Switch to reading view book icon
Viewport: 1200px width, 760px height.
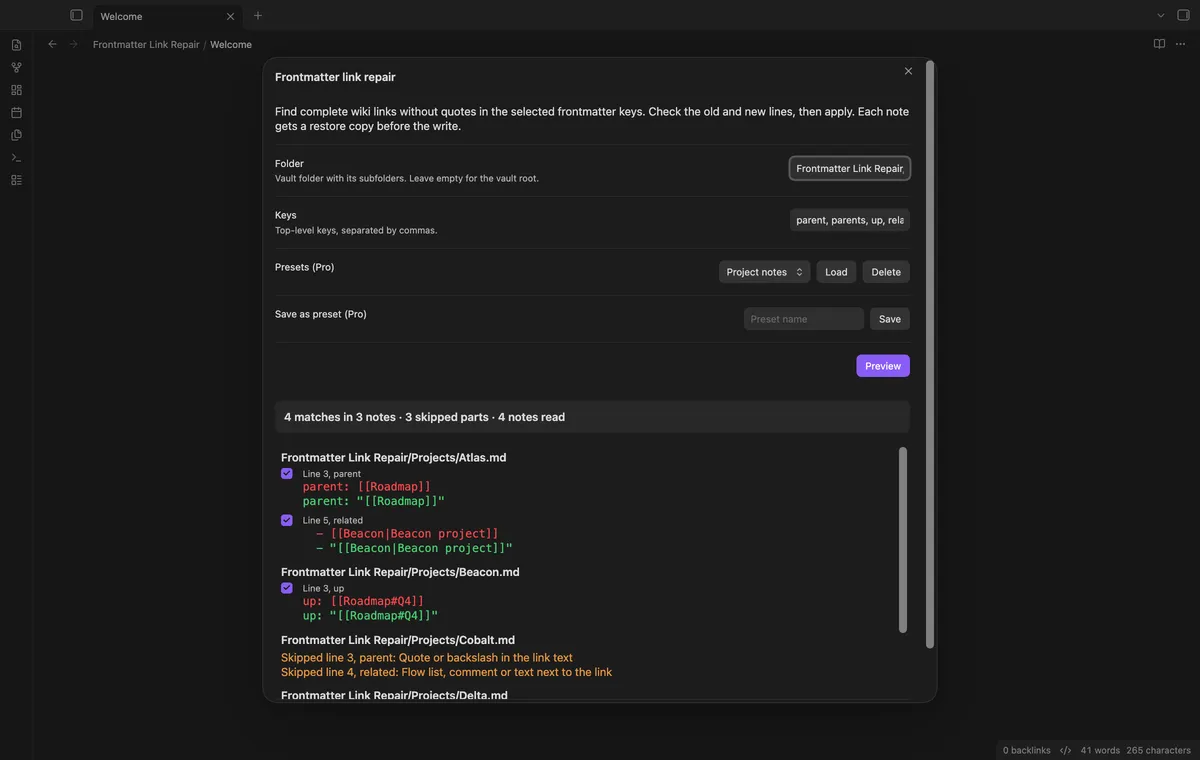point(1159,44)
